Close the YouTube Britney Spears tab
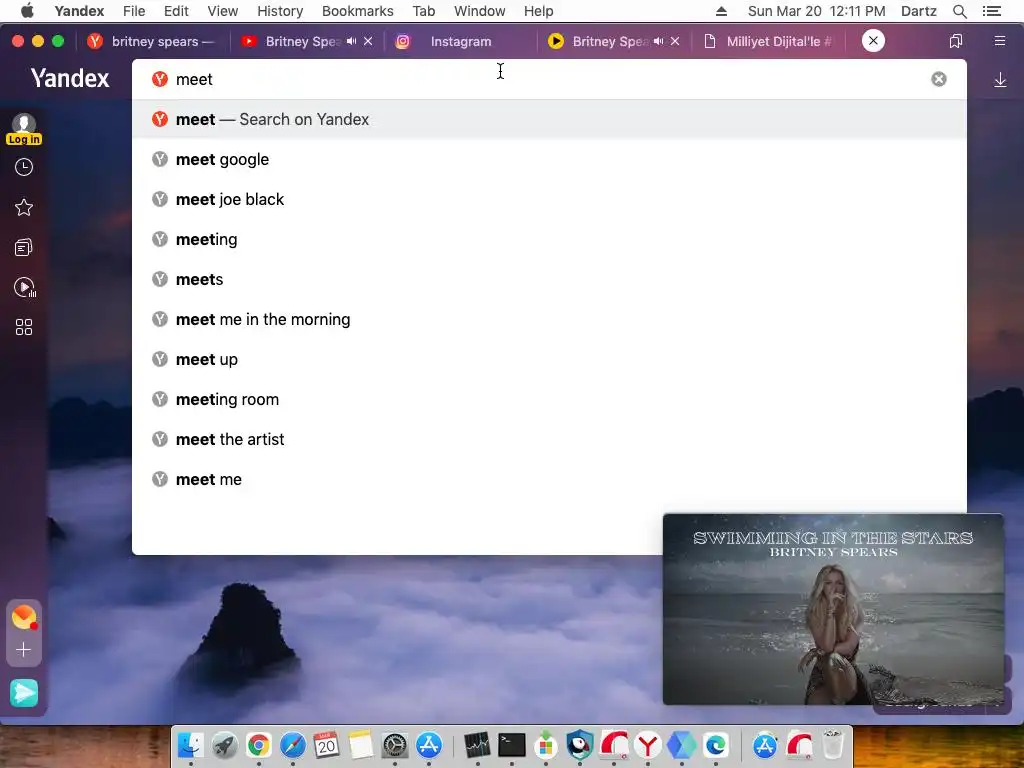Screen dimensions: 1024x768 368,41
